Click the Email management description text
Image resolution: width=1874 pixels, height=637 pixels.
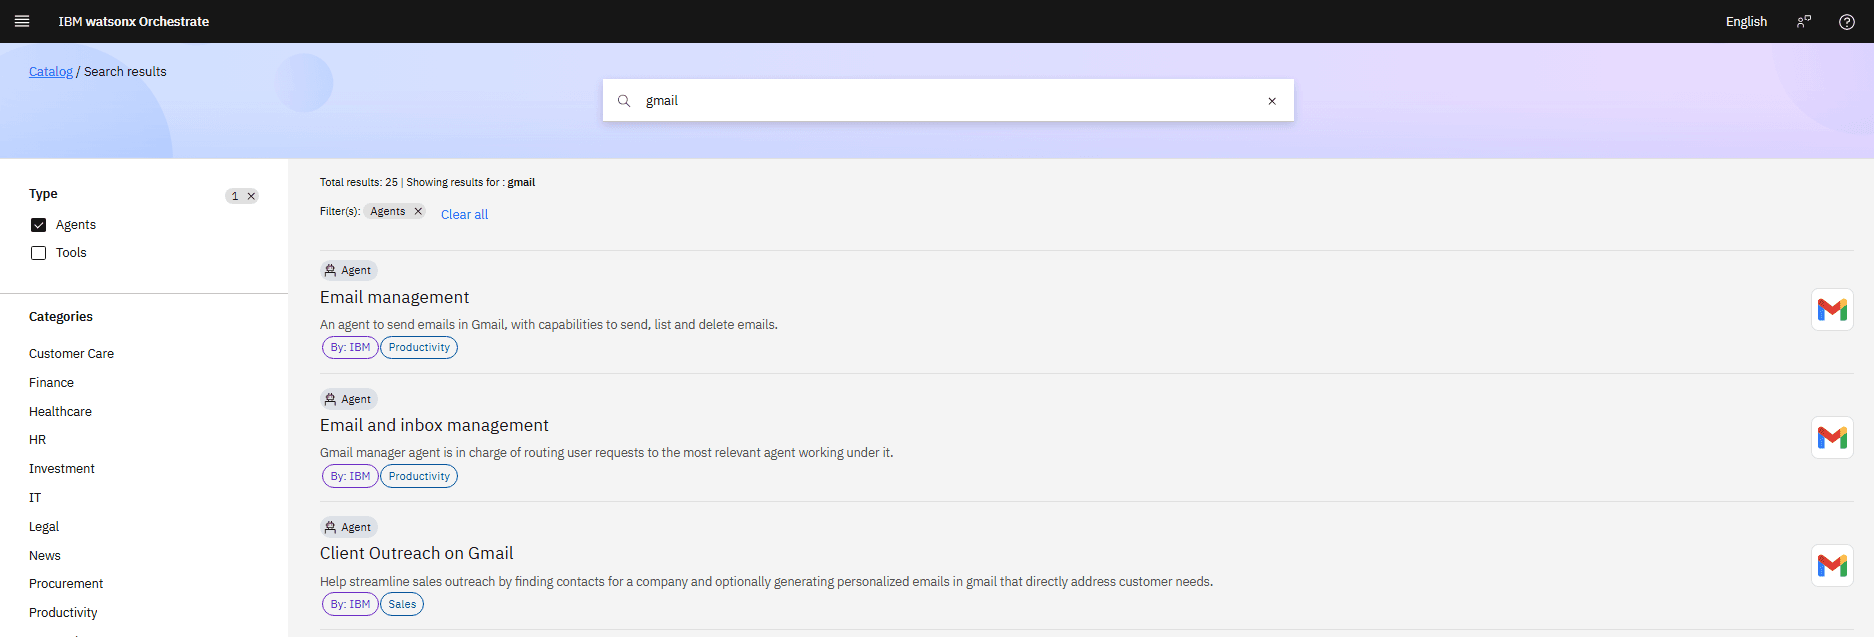(549, 325)
